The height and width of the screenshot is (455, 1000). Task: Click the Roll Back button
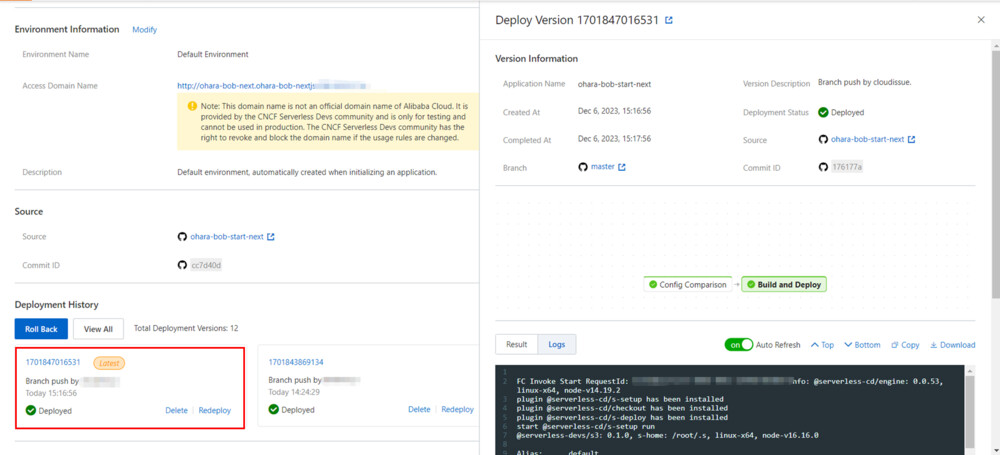pyautogui.click(x=41, y=328)
